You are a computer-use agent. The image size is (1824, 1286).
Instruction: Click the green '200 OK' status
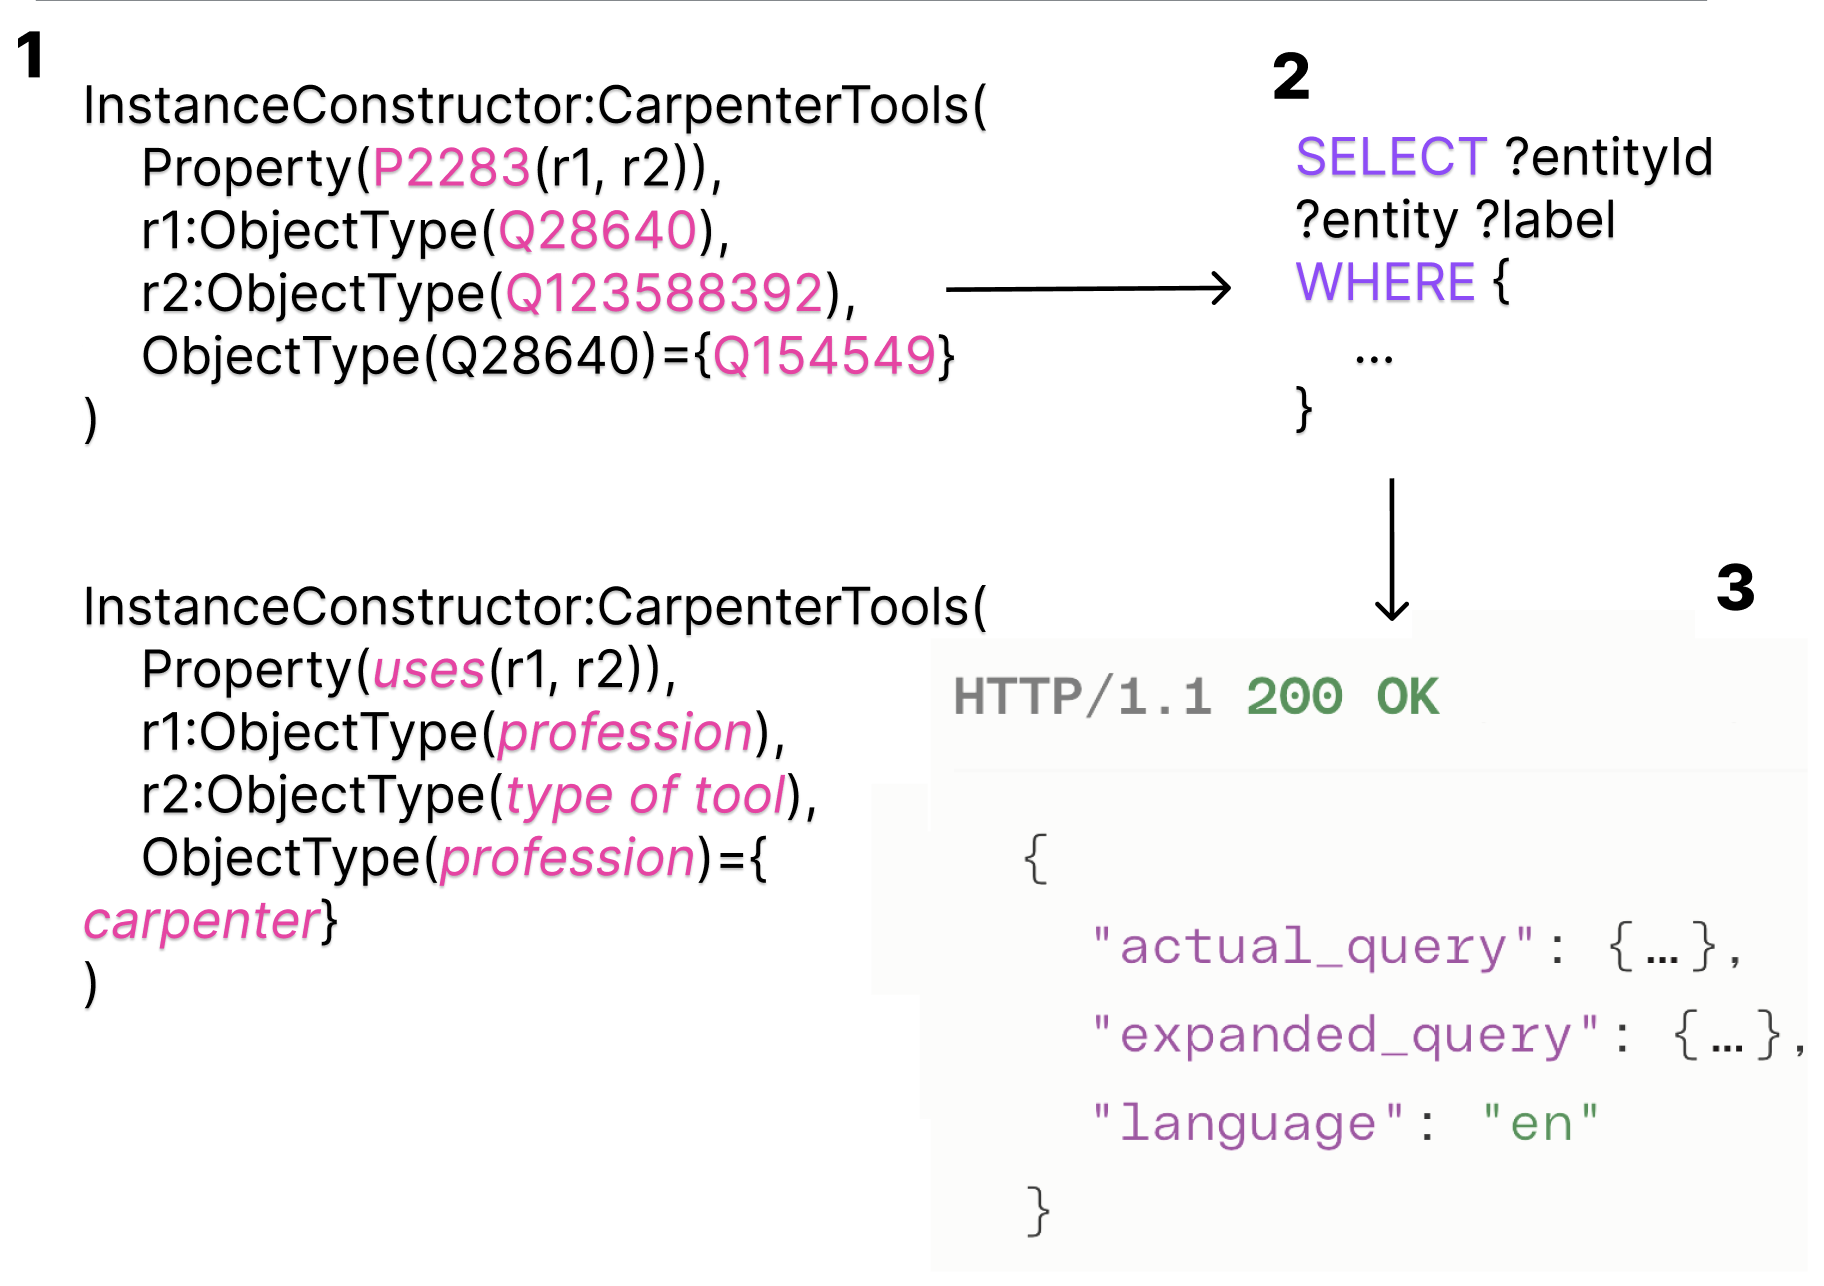1342,697
